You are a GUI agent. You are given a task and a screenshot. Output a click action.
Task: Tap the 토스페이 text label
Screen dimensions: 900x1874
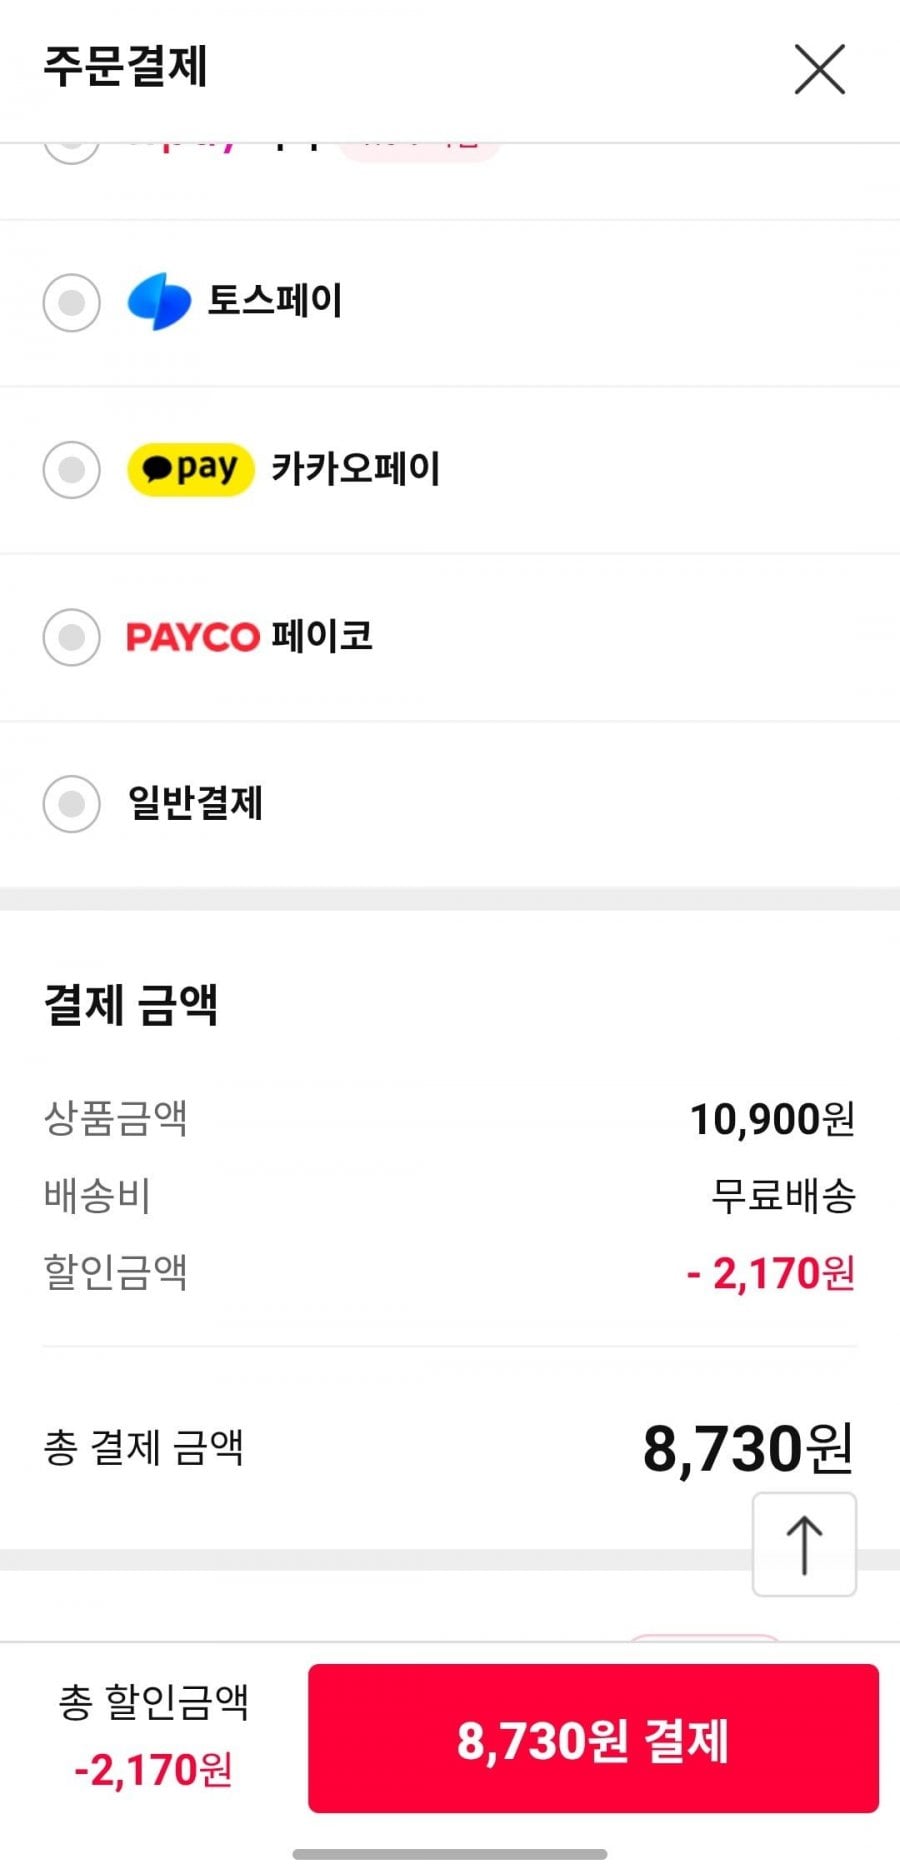(275, 301)
